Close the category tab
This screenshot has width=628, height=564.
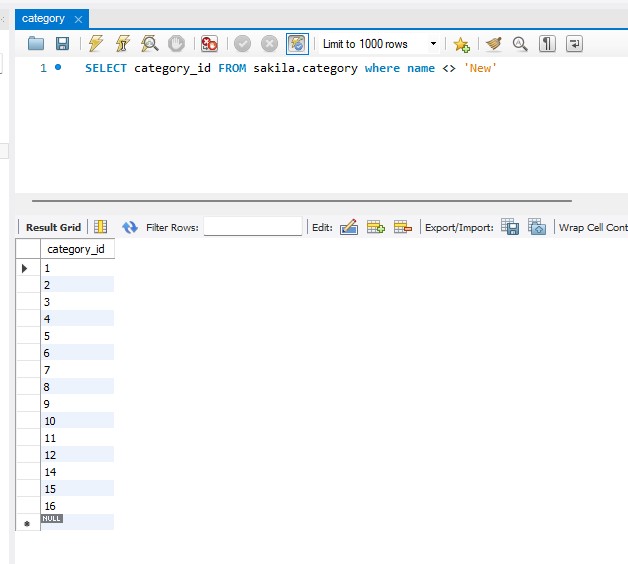tap(78, 19)
